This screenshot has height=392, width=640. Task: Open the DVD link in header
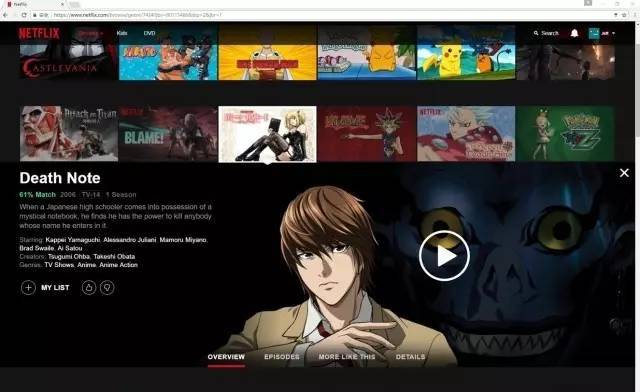tap(149, 33)
